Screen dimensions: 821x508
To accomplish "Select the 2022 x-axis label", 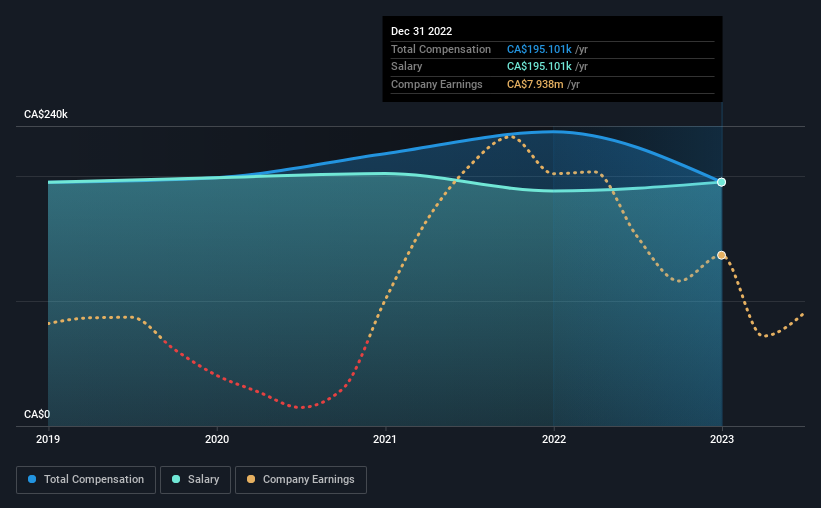I will pyautogui.click(x=554, y=439).
